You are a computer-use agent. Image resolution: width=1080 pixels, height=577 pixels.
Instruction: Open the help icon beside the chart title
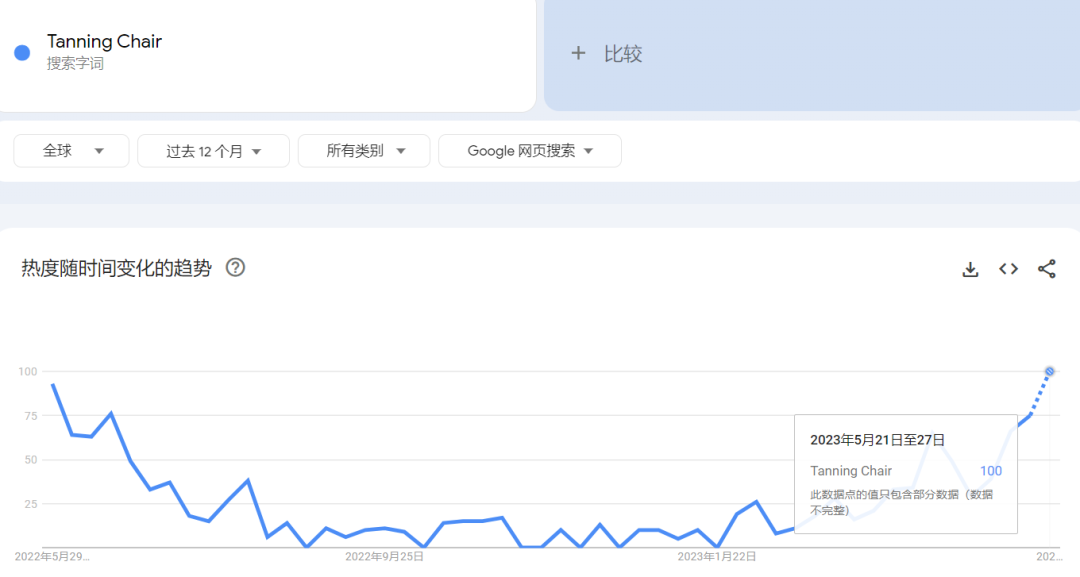click(235, 268)
